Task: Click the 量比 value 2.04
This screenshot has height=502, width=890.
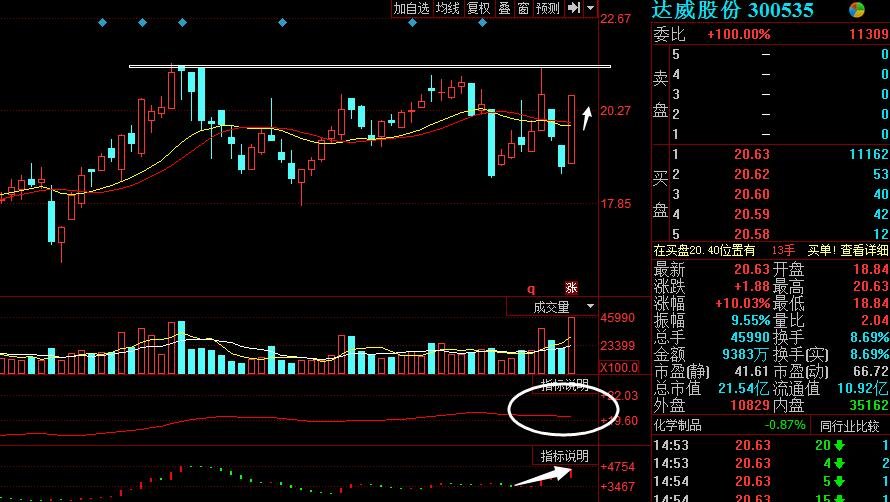Action: [874, 320]
